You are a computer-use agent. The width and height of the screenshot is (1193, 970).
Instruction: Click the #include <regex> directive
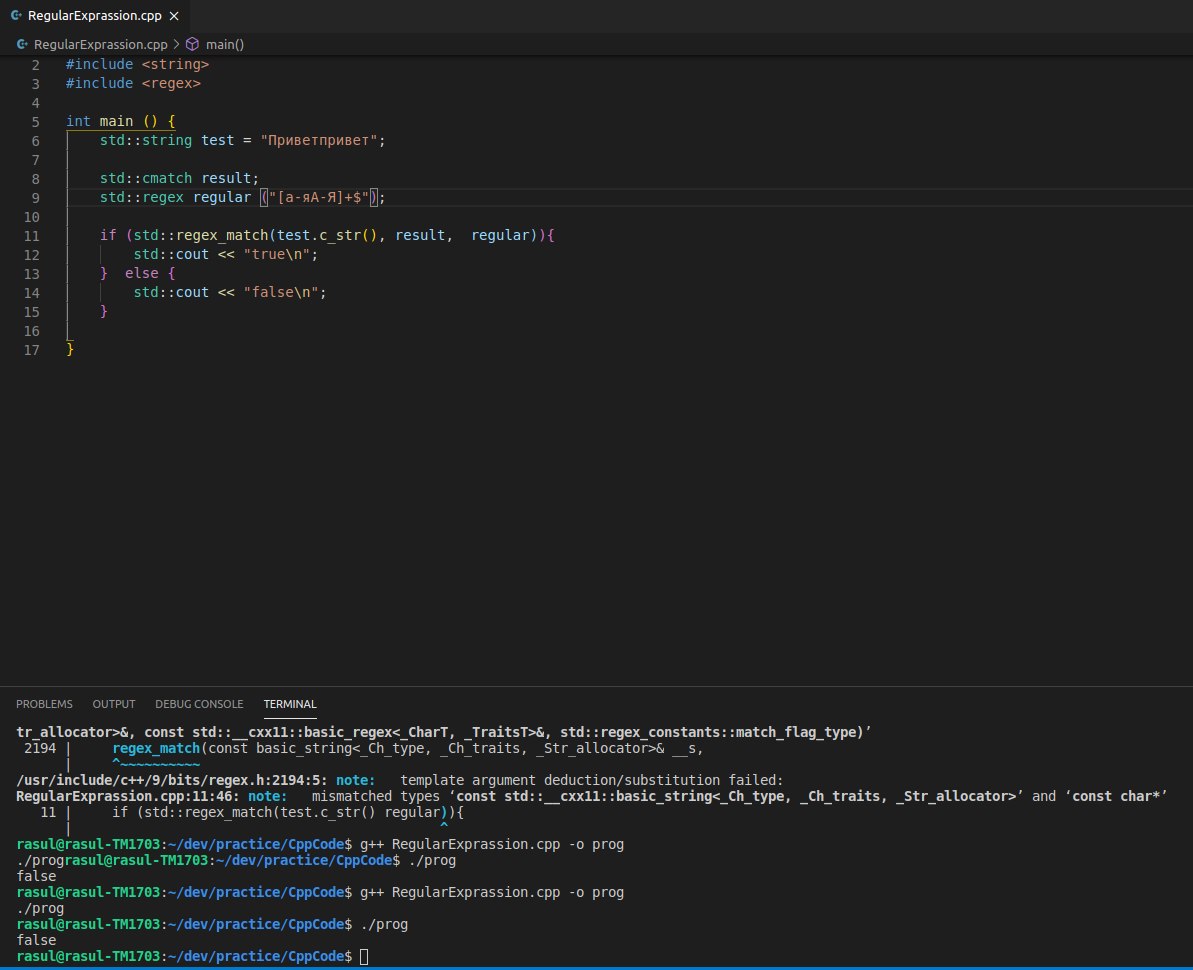(133, 84)
